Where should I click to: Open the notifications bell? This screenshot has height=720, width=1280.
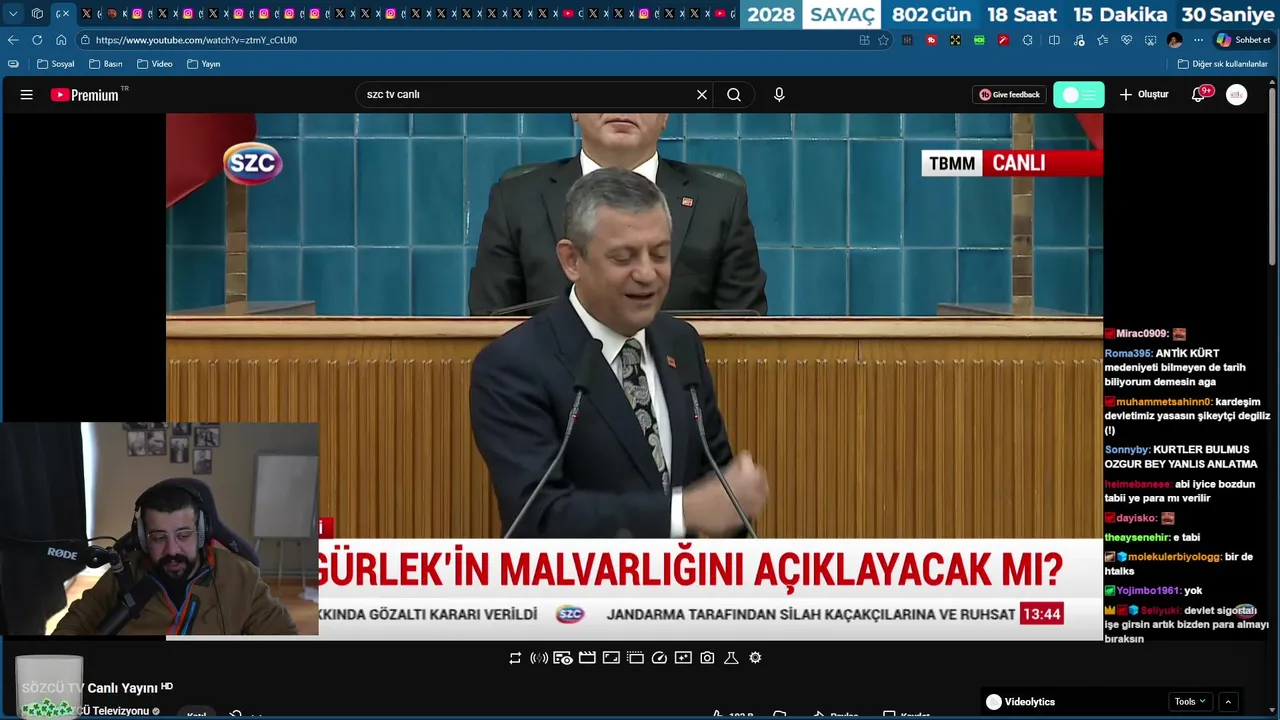(1198, 95)
